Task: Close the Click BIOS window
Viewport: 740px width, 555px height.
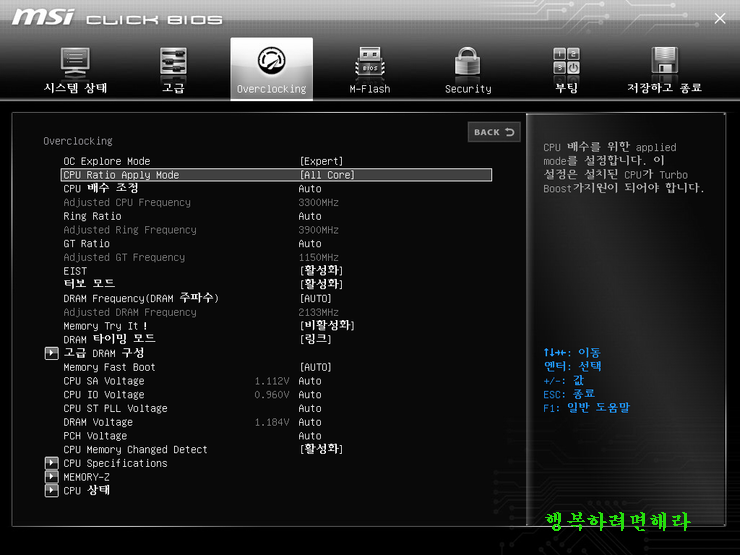Action: (x=720, y=18)
